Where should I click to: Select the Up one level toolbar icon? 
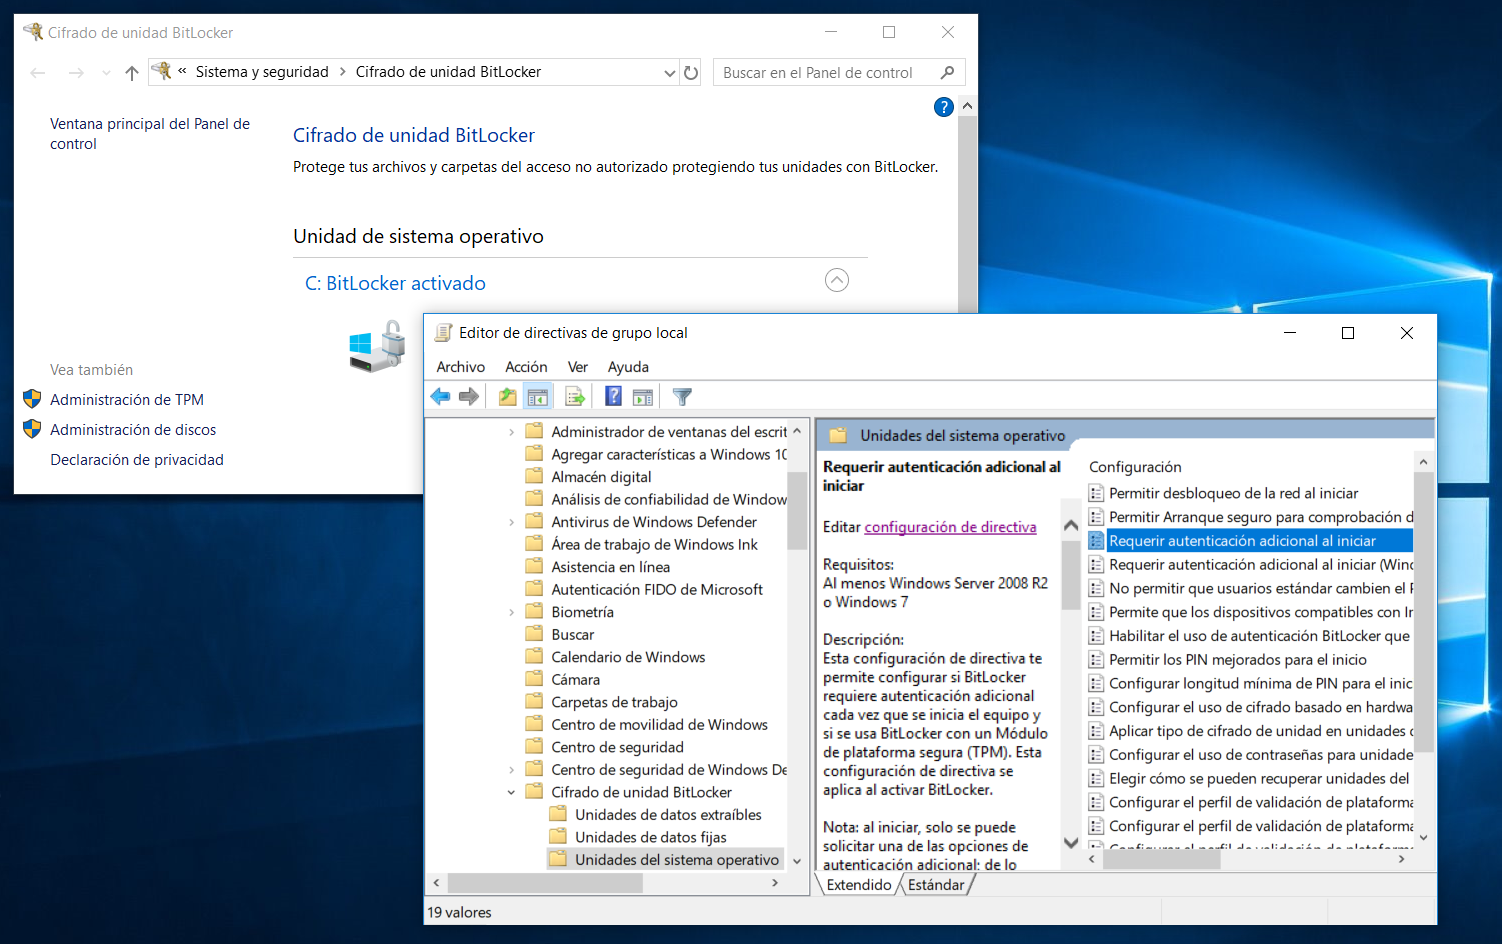coord(506,396)
